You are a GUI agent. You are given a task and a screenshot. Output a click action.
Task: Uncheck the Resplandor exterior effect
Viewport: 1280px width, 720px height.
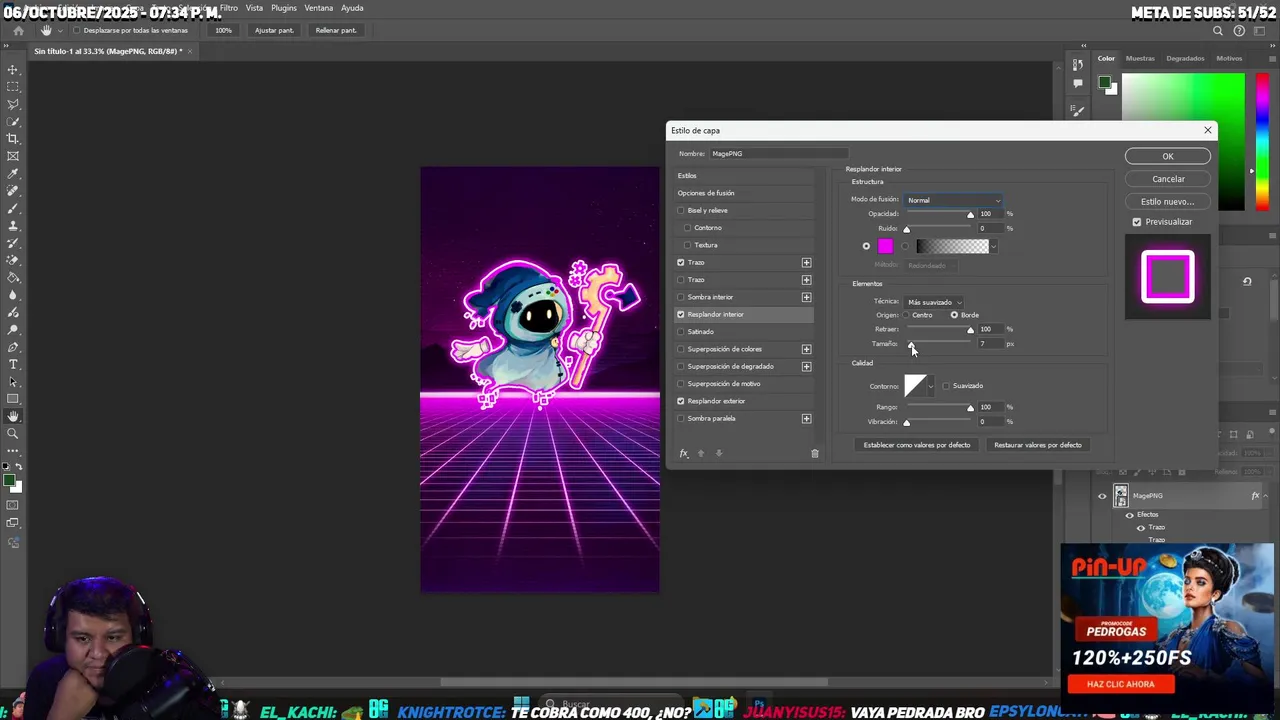coord(681,401)
